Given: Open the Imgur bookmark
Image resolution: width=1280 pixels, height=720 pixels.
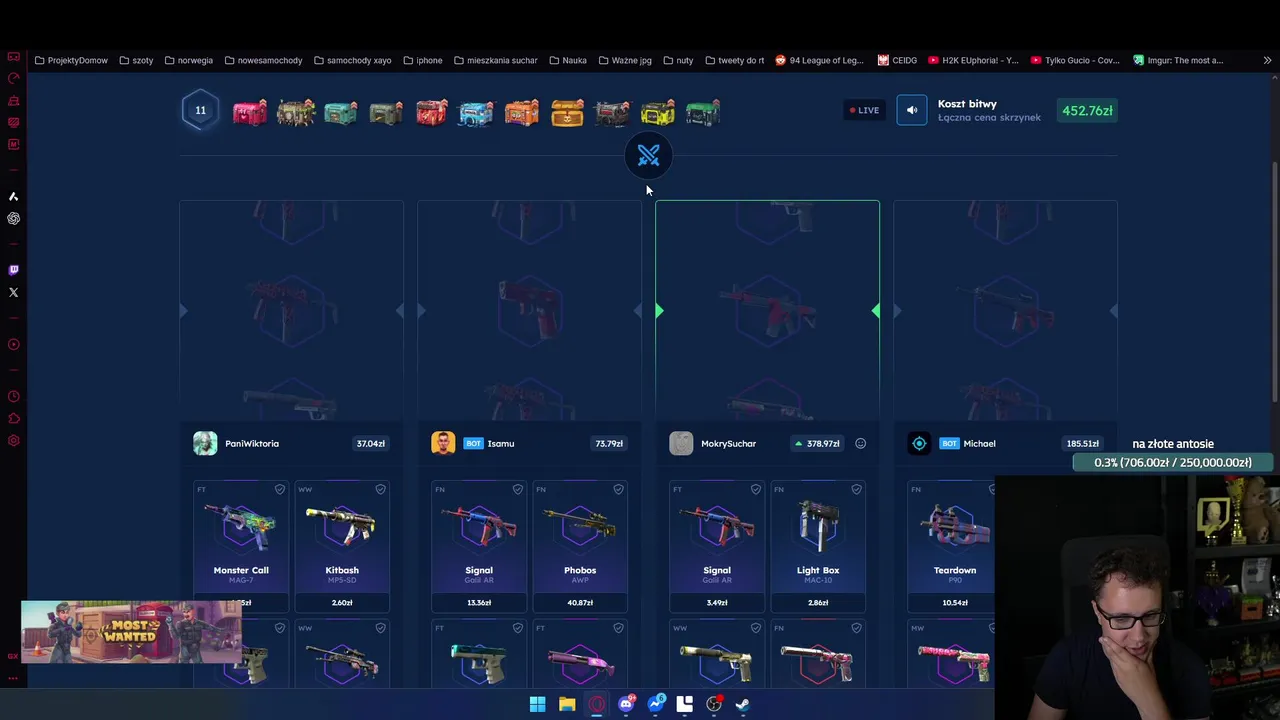Looking at the screenshot, I should click(1178, 60).
